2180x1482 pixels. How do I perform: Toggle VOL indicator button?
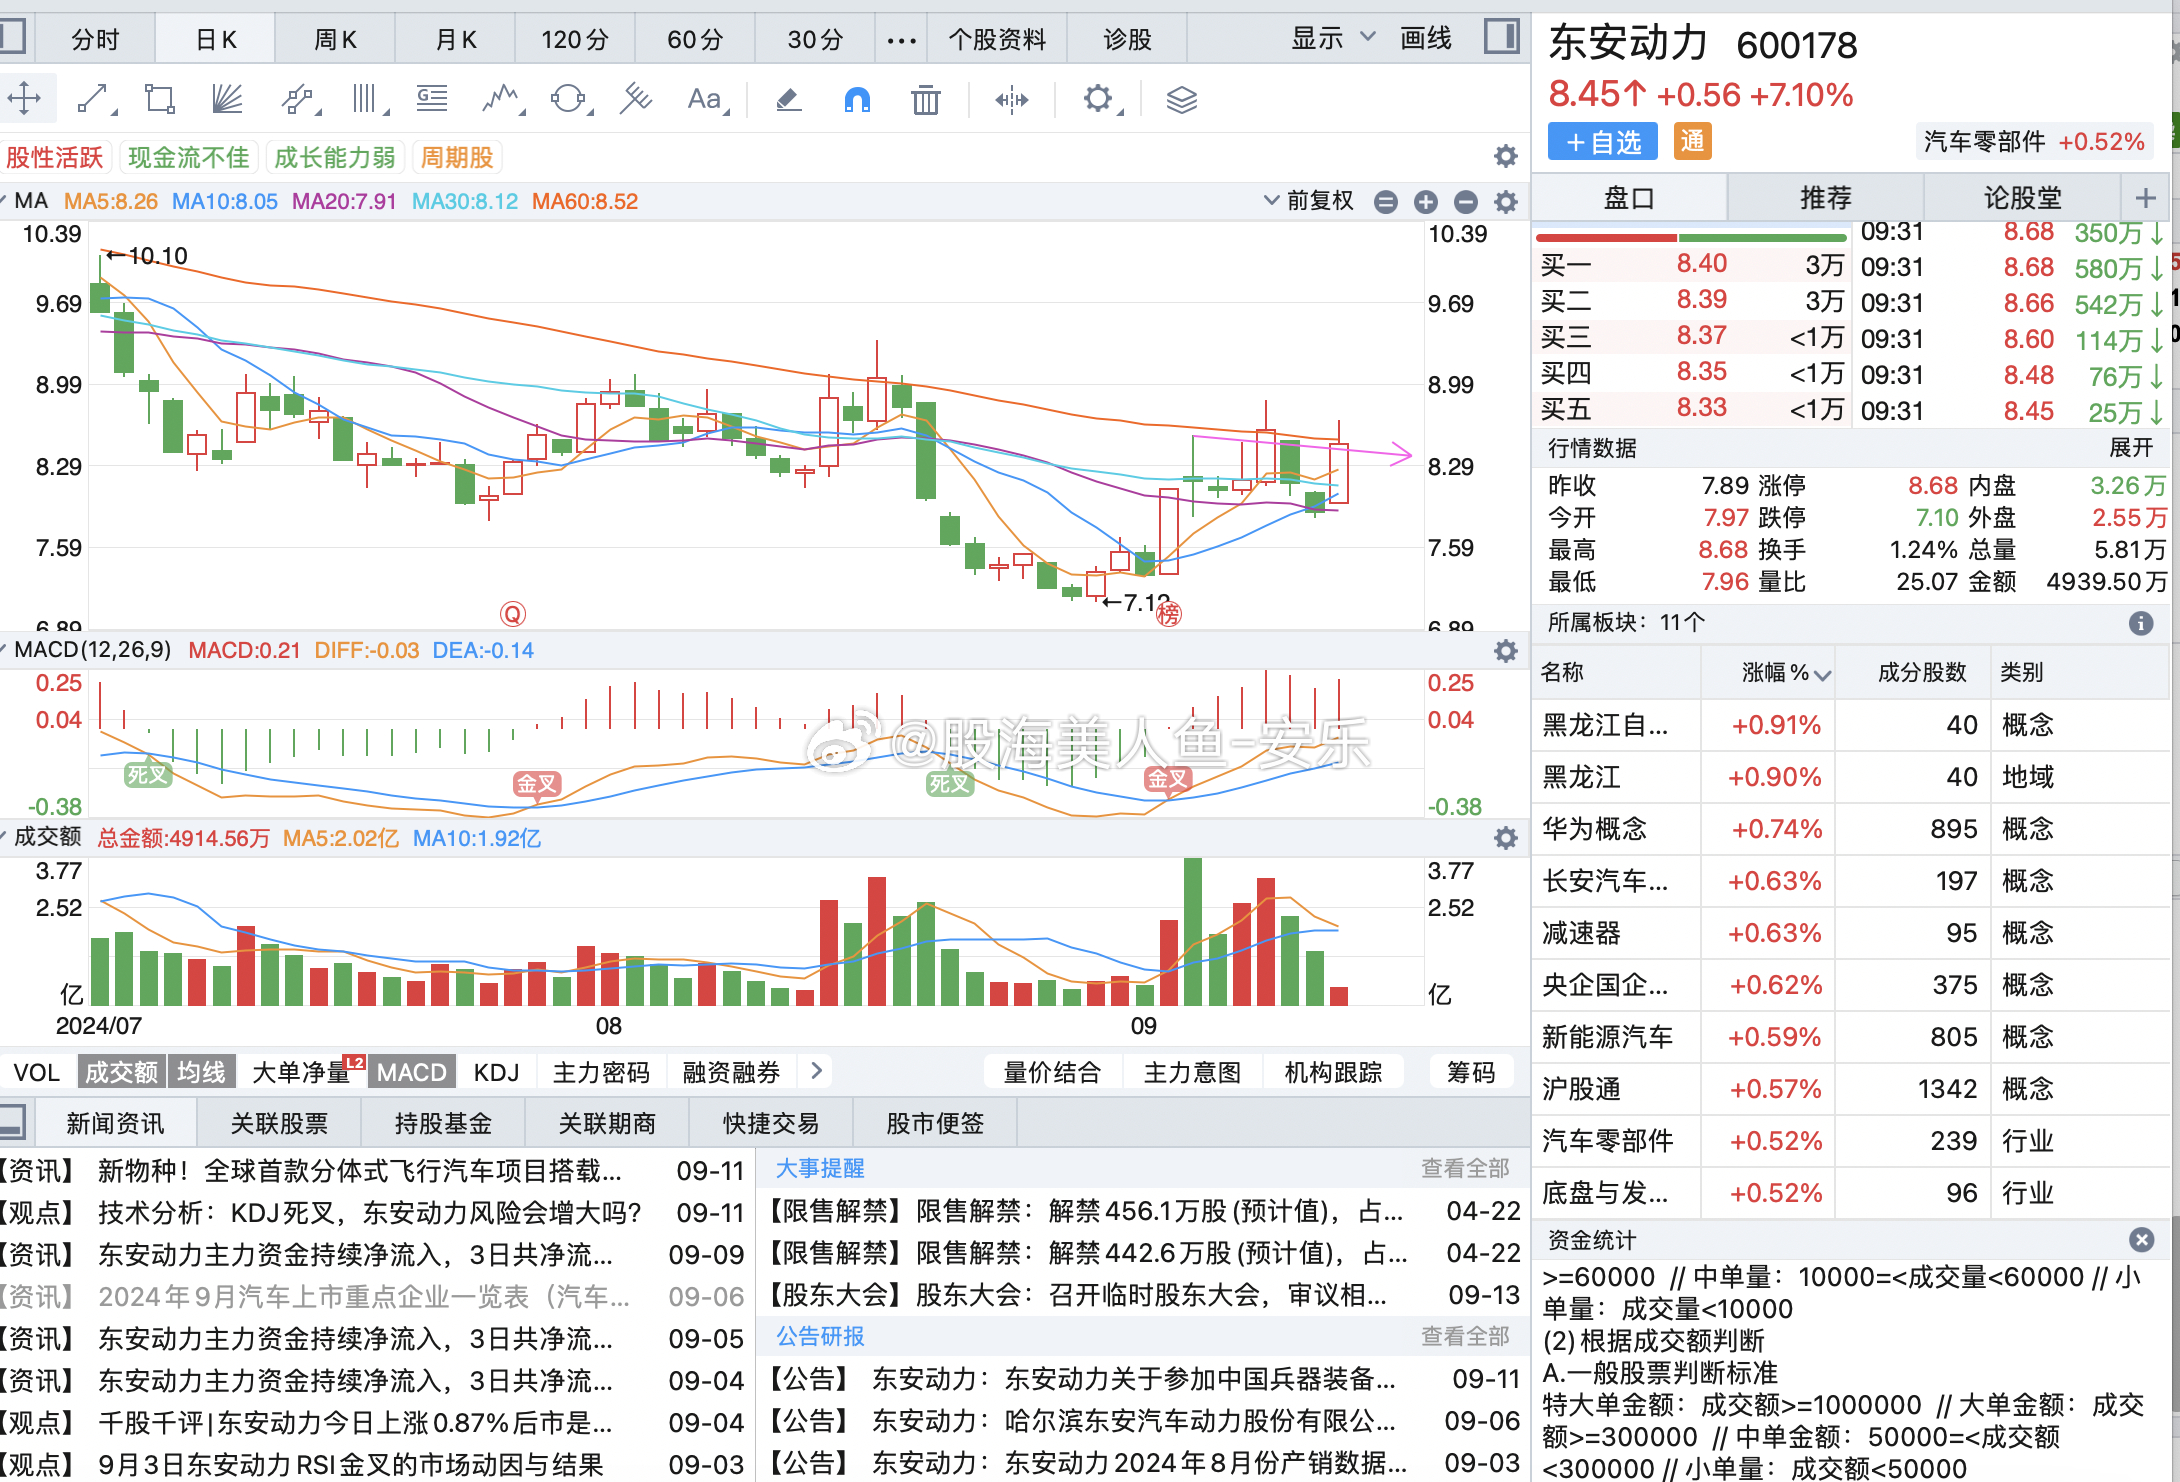coord(37,1072)
